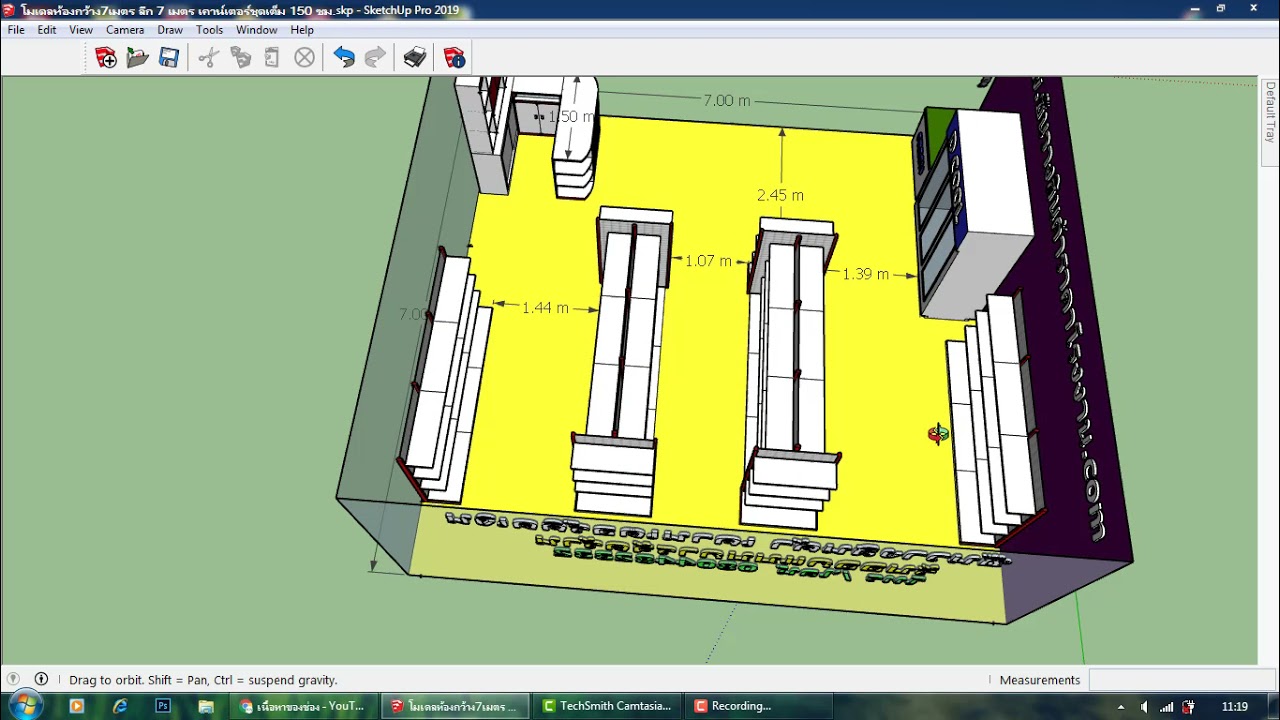Switch to the Chrome YouTube taskbar window

coord(304,706)
